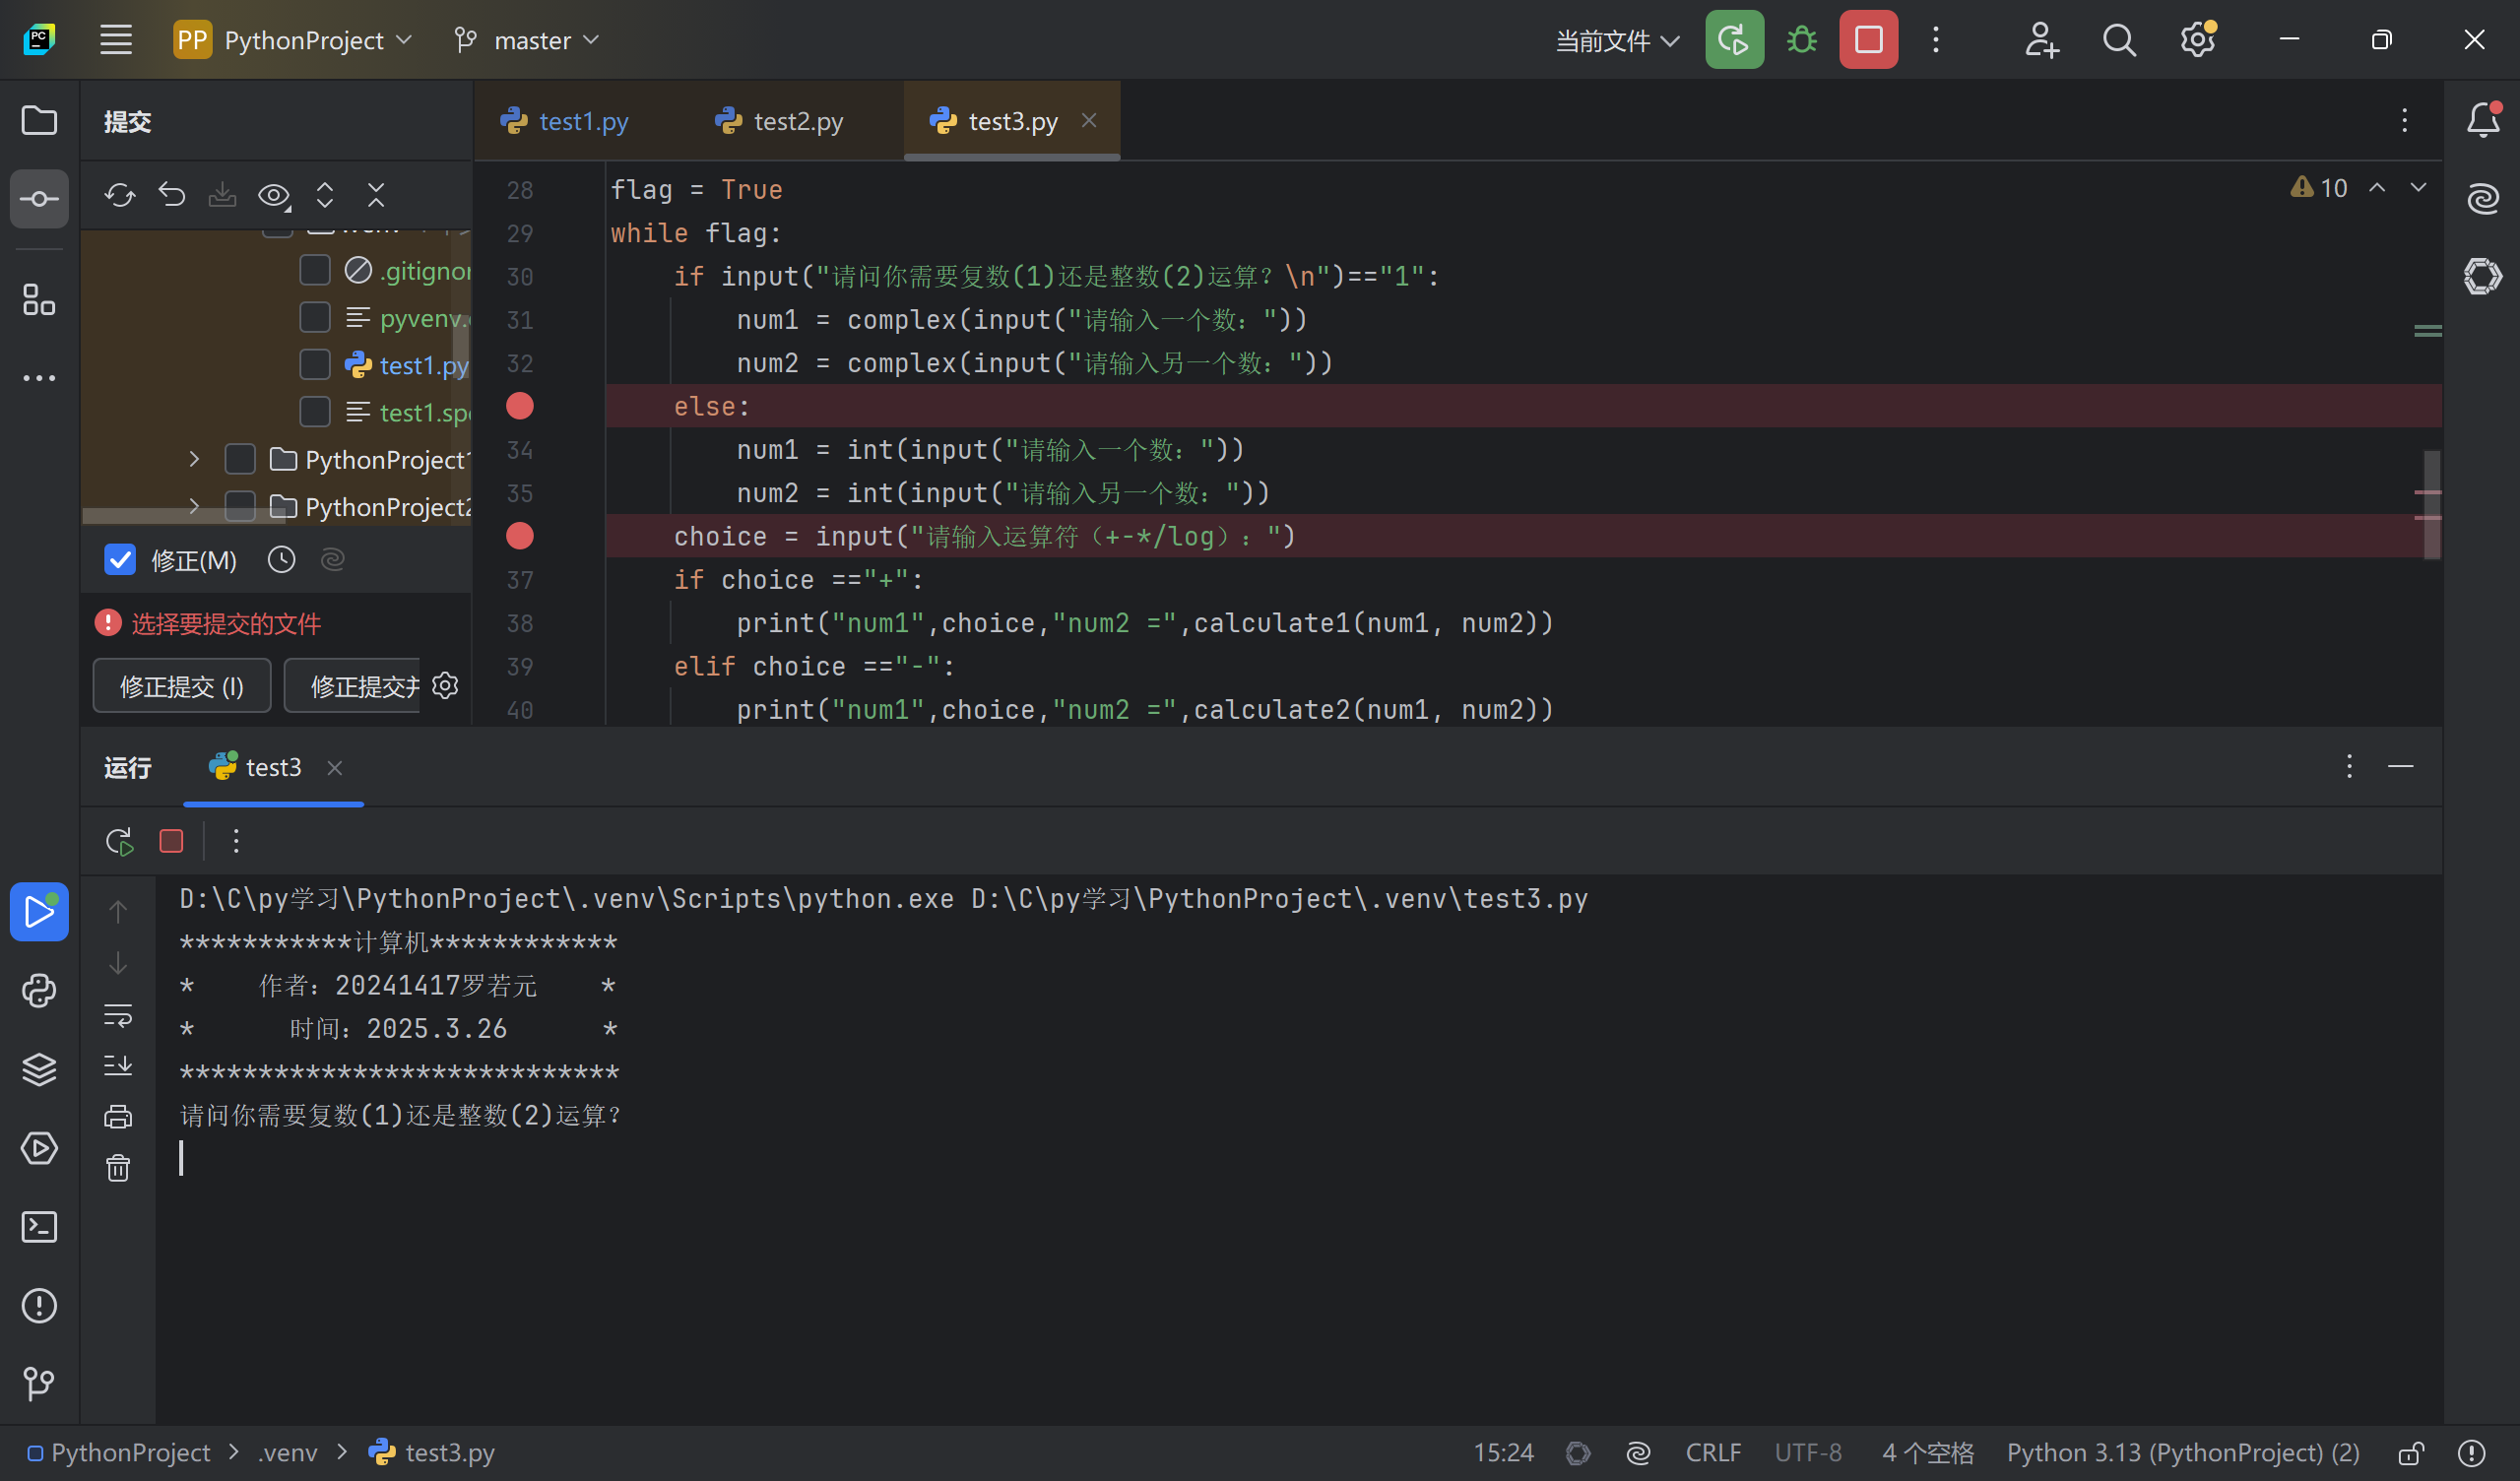Open the Python Console tool window

(39, 991)
